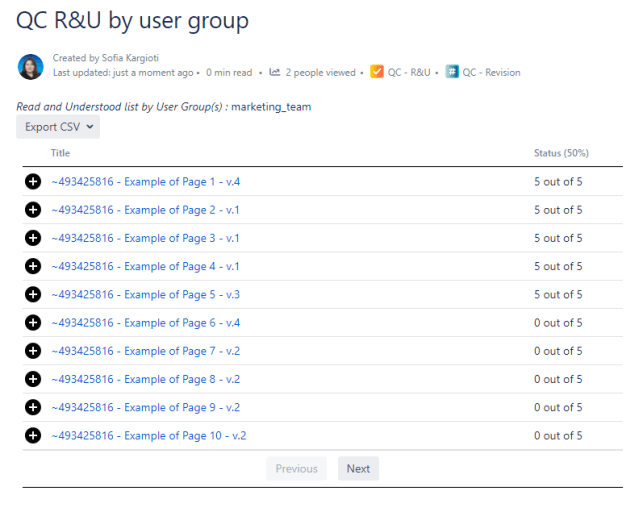Expand the Example of Page 8 row

click(x=33, y=379)
